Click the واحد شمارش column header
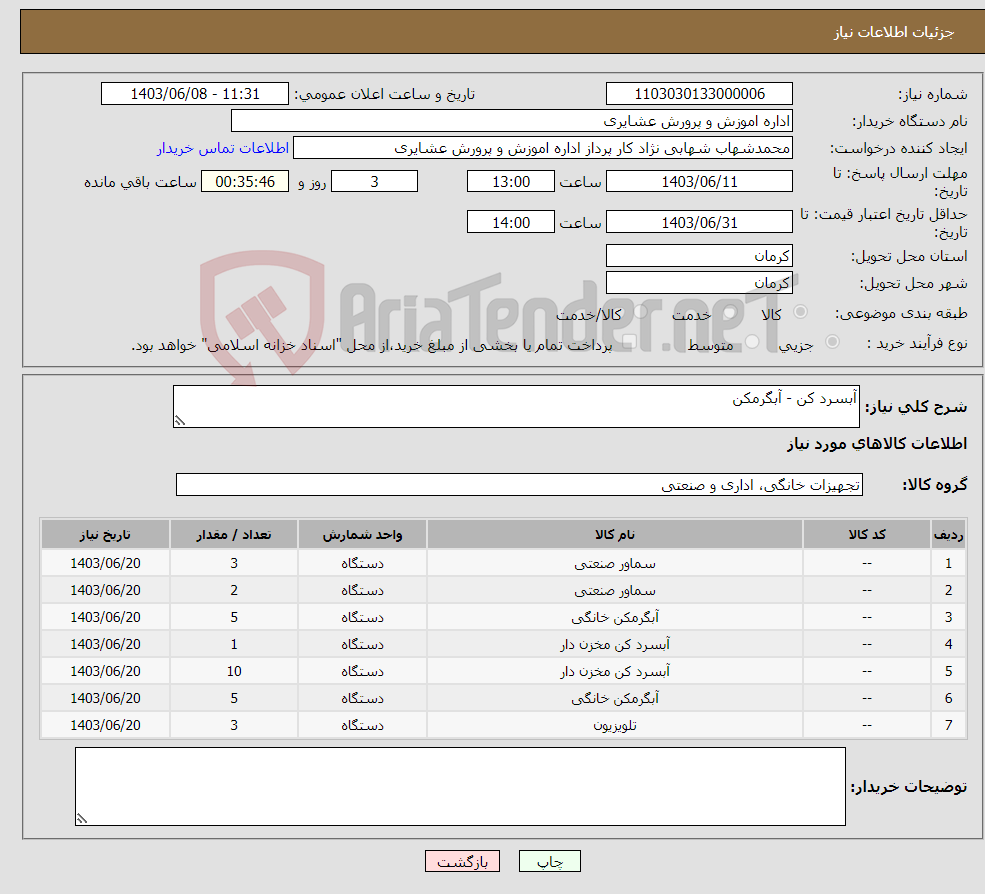This screenshot has width=985, height=894. coord(362,535)
